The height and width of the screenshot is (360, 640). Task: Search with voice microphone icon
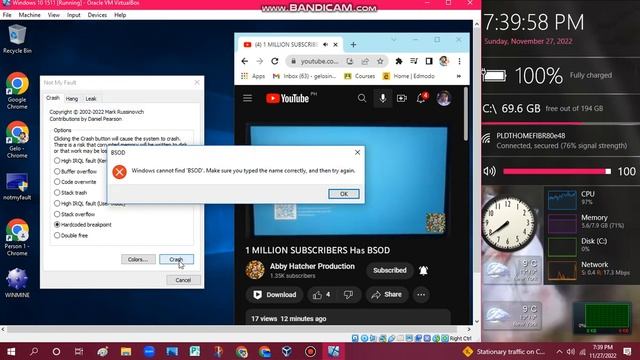[x=382, y=98]
